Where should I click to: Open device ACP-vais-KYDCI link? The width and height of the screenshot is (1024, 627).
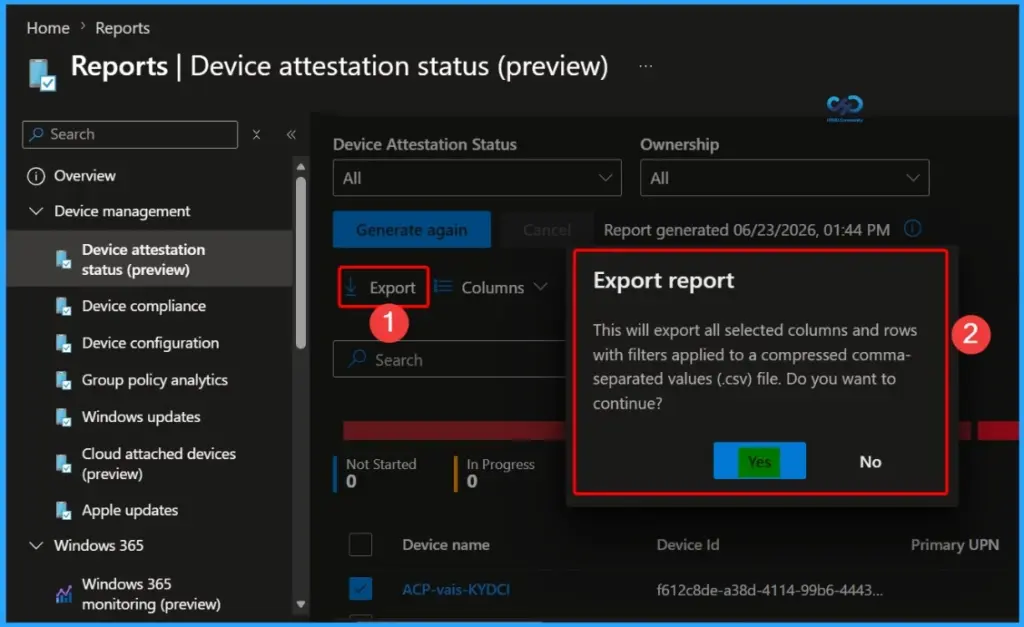[x=456, y=589]
